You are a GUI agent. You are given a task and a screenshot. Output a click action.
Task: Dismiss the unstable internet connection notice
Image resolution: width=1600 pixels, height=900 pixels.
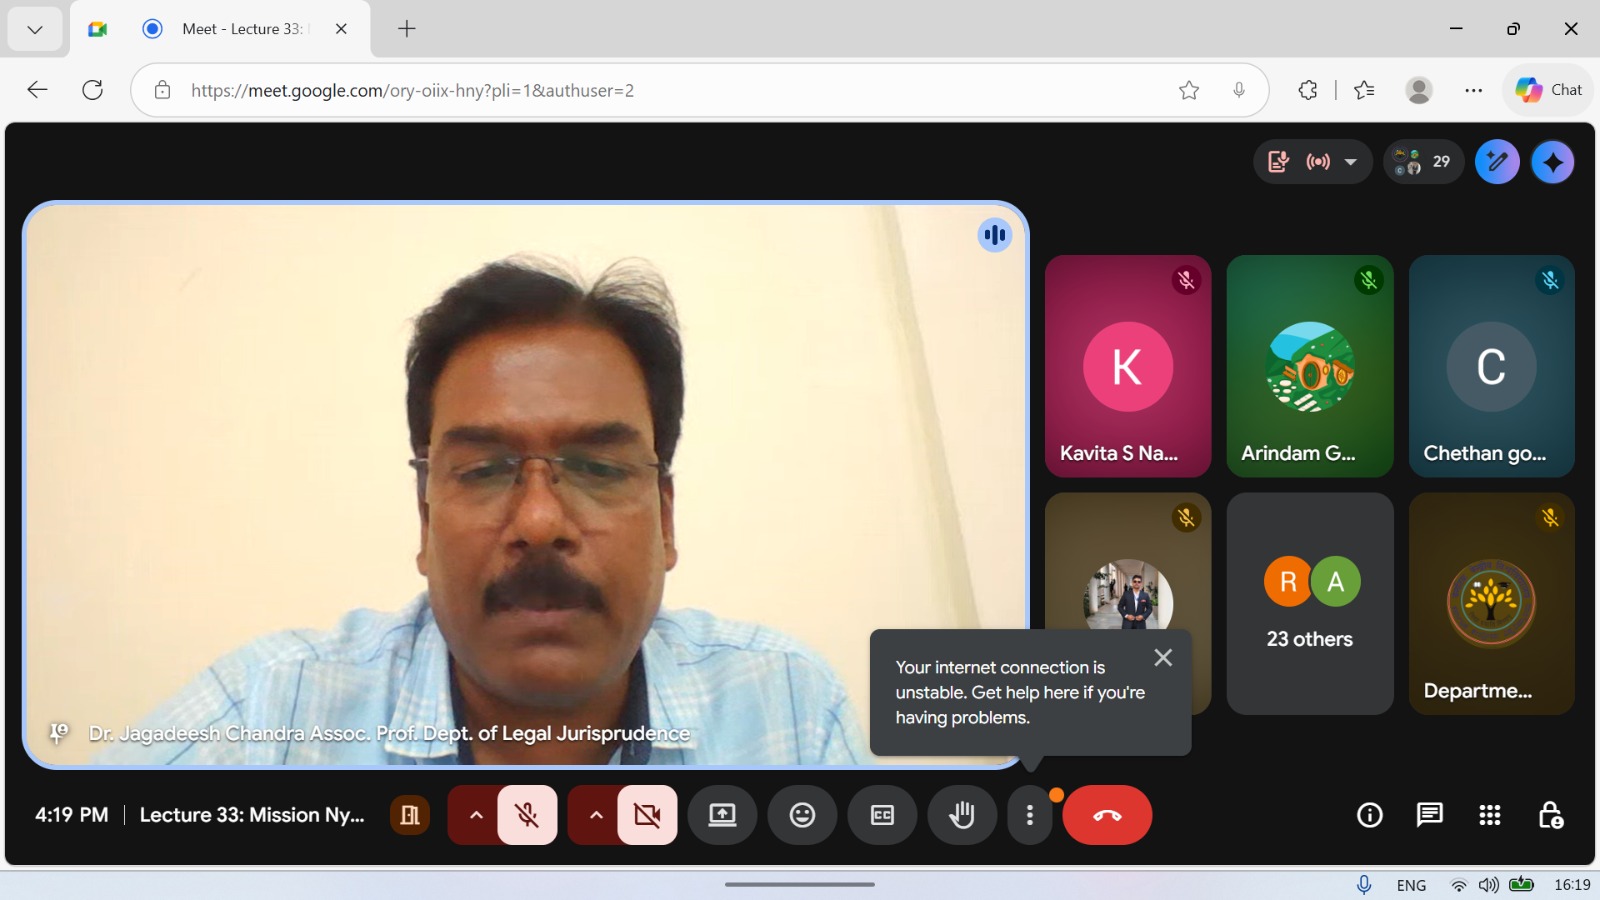point(1163,658)
